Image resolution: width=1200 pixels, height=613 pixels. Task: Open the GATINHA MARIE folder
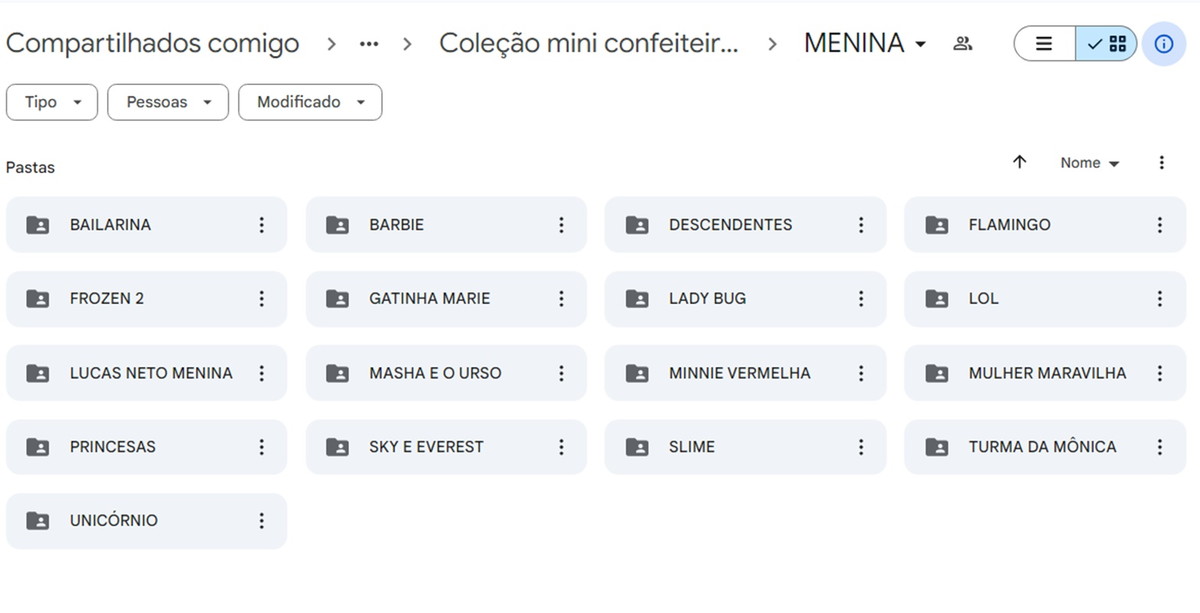click(446, 299)
